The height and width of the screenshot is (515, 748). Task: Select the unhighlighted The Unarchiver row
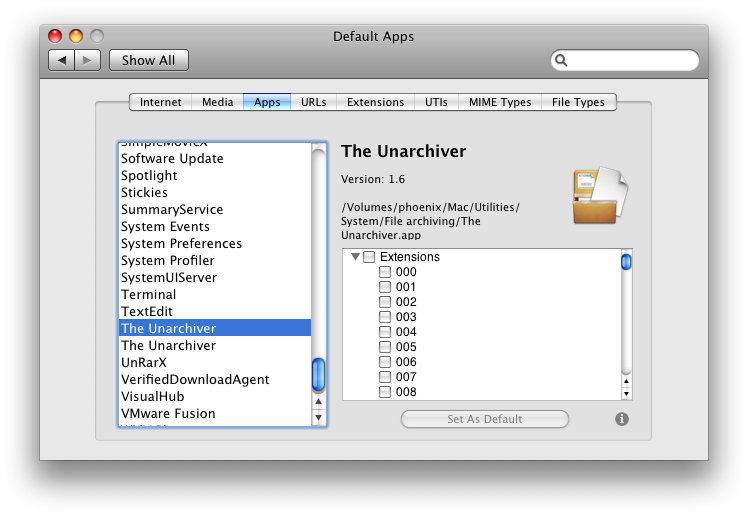pos(215,345)
